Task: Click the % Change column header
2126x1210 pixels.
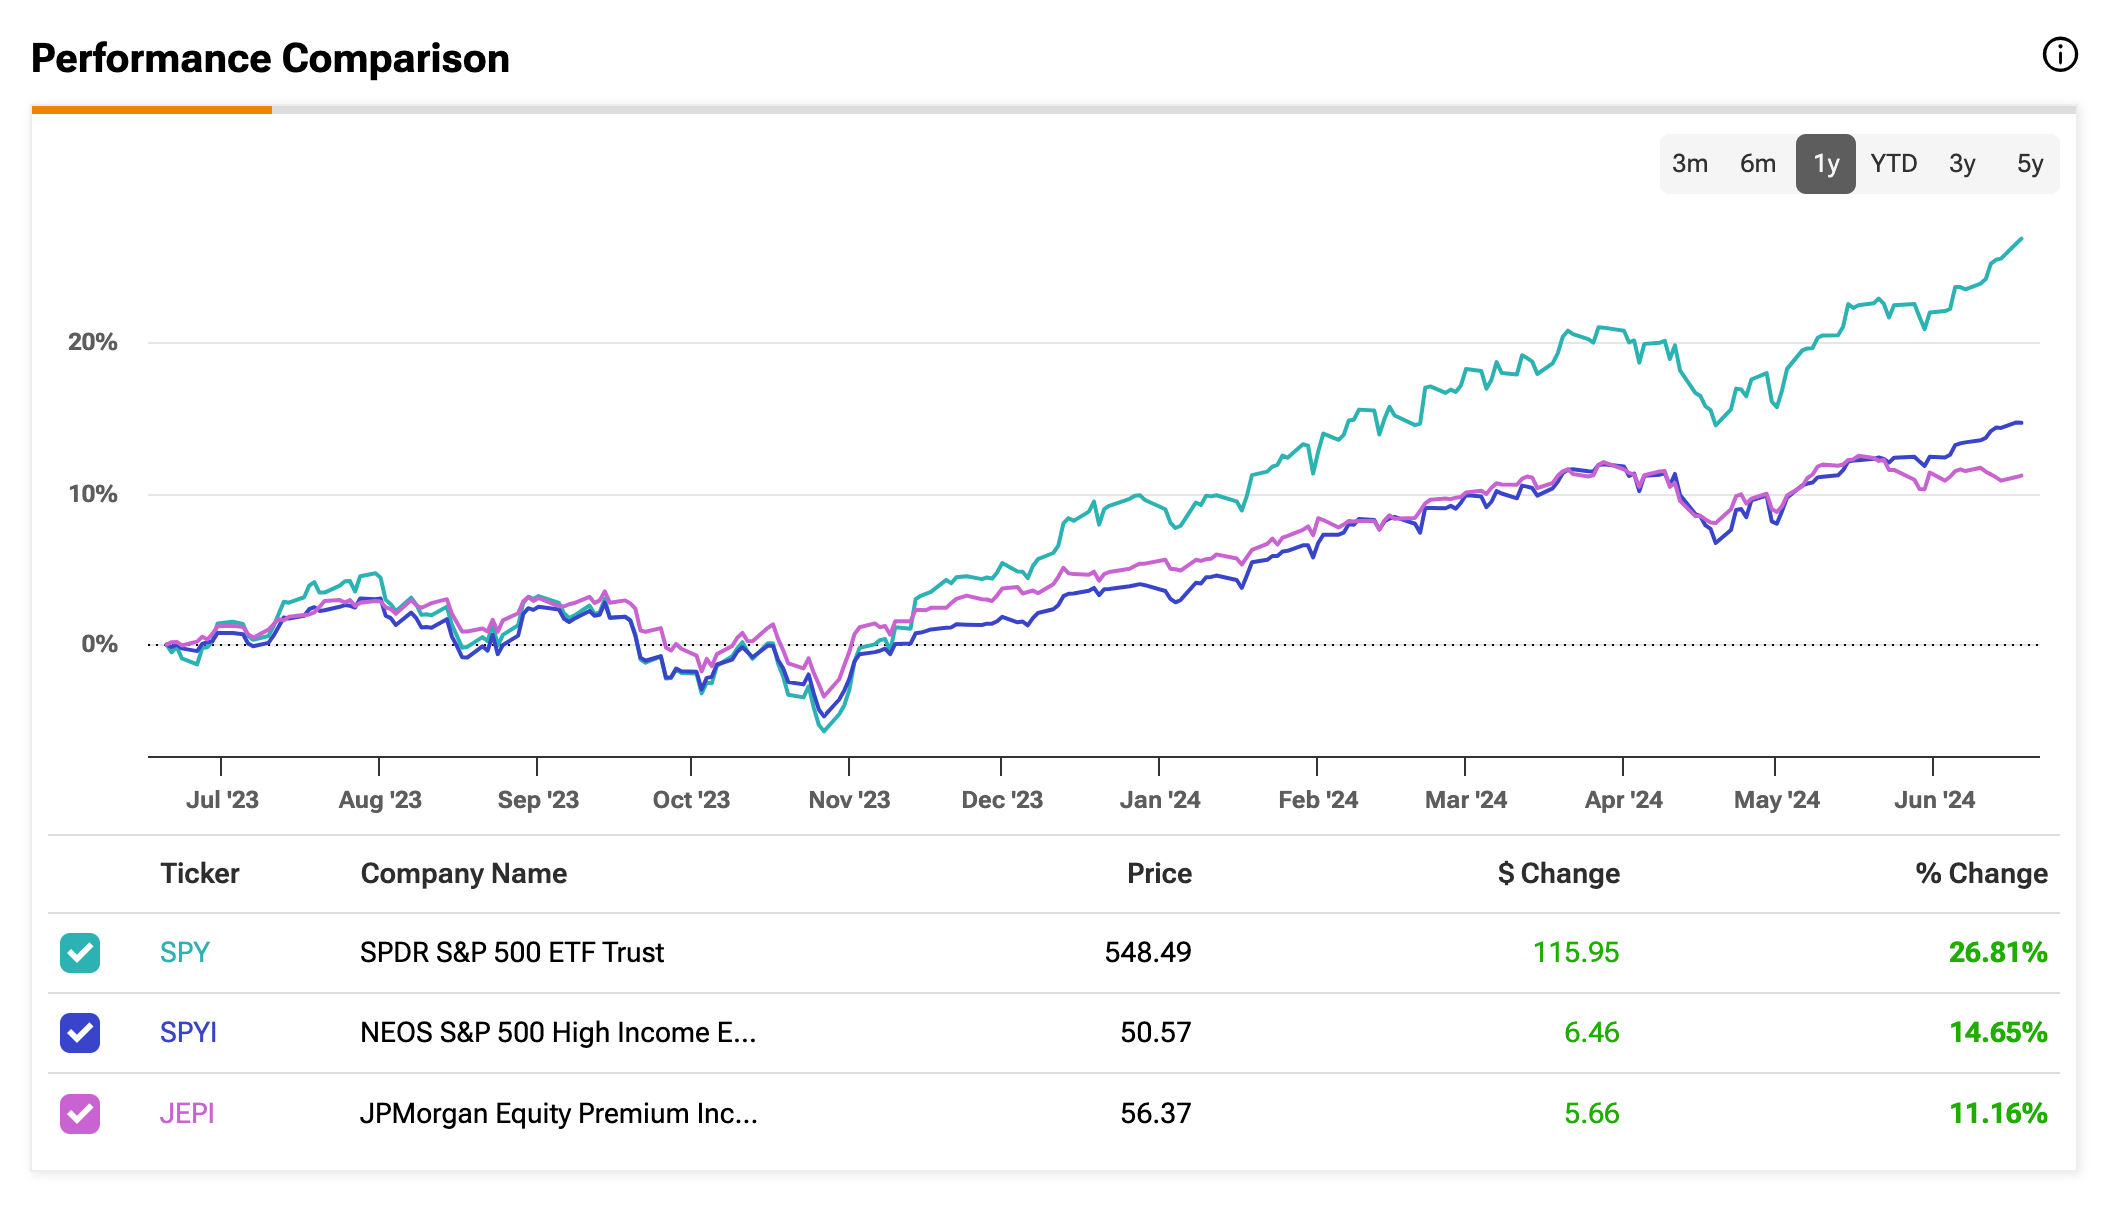Action: (x=1981, y=874)
